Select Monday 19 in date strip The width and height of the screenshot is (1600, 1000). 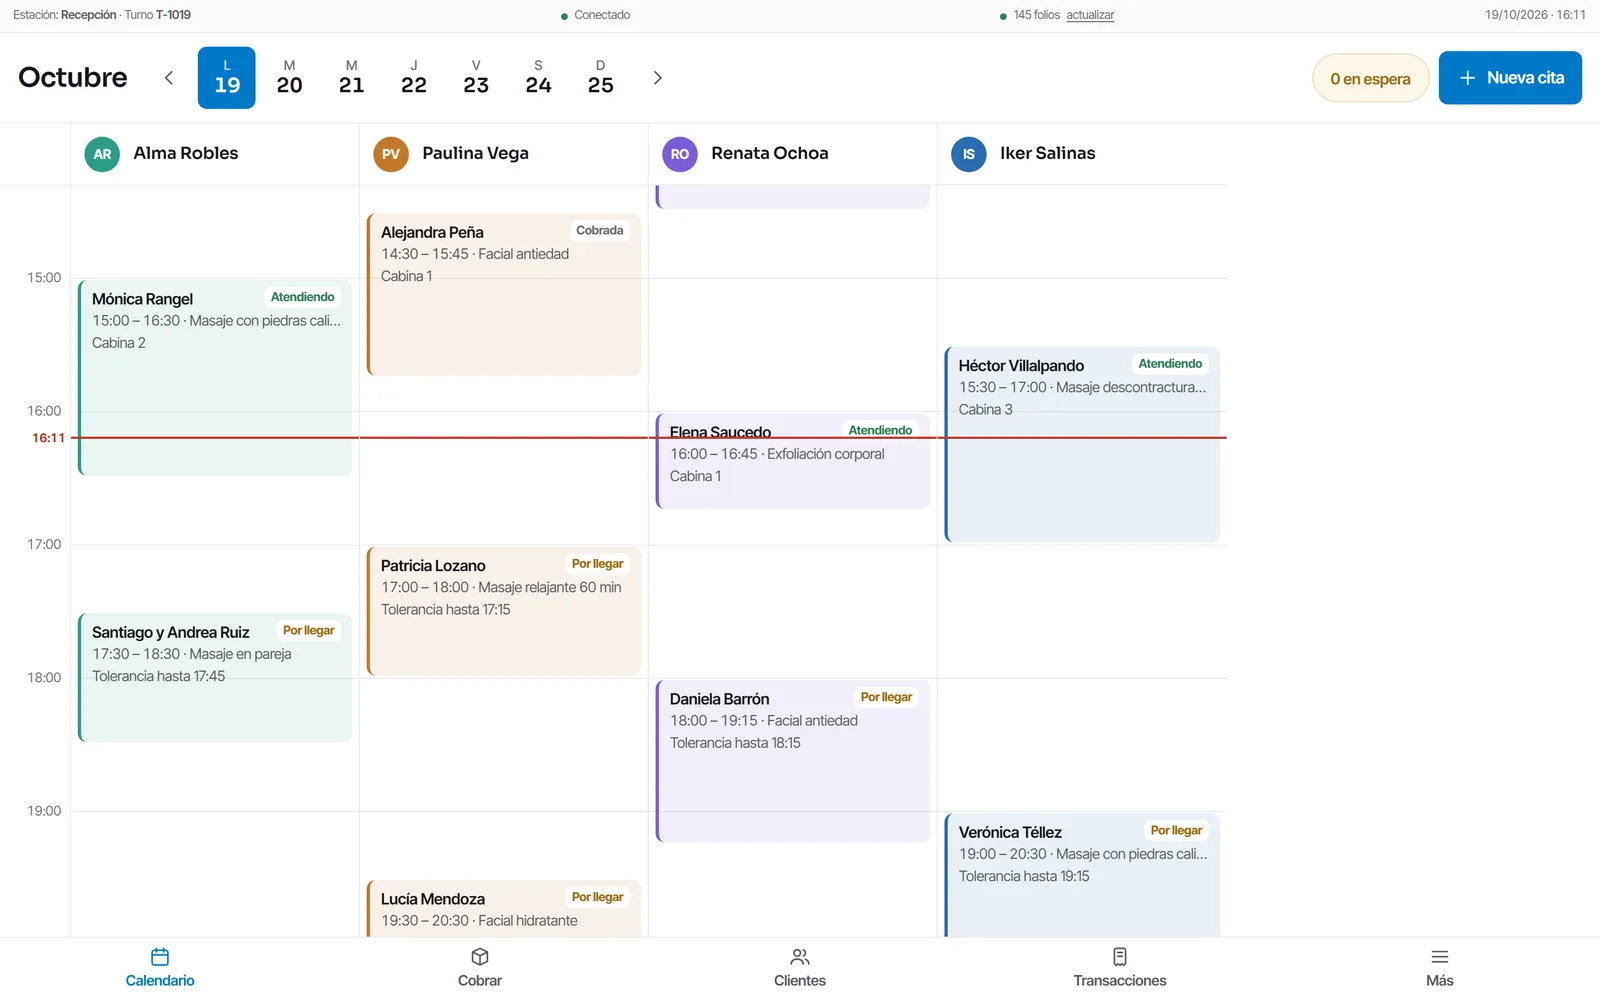pos(227,78)
